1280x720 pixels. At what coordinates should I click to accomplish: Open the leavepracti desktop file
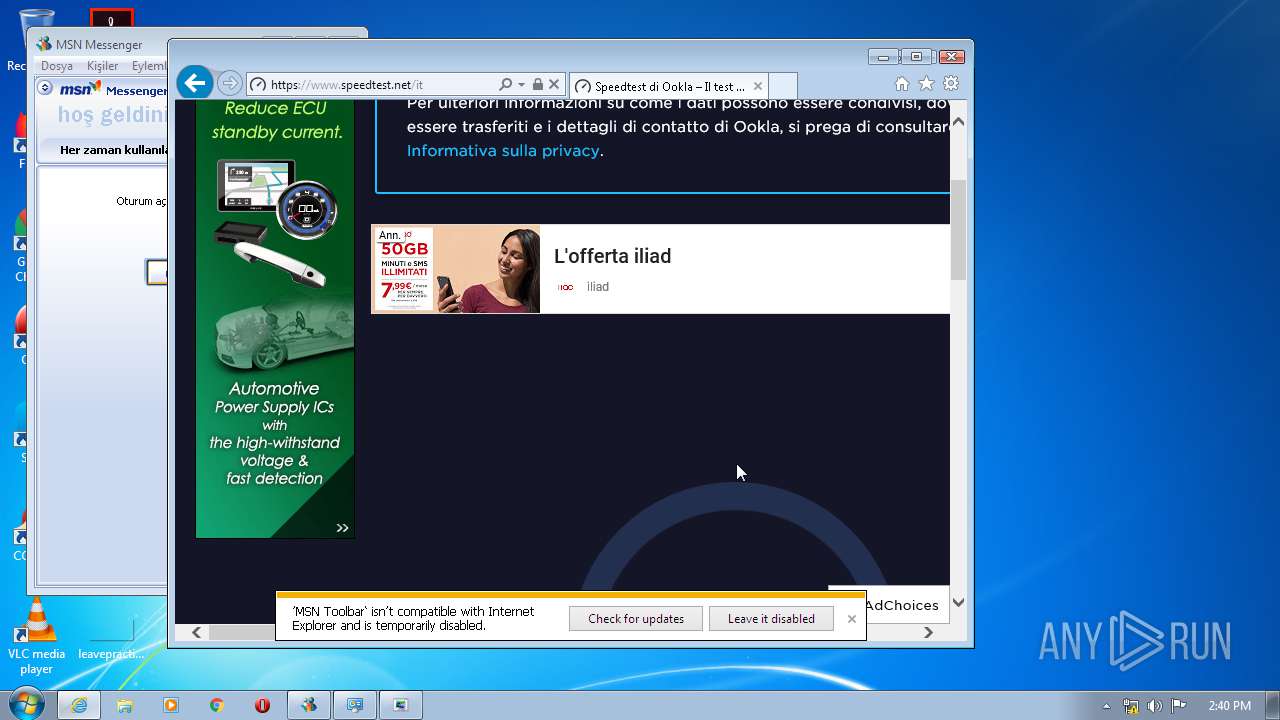tap(111, 636)
